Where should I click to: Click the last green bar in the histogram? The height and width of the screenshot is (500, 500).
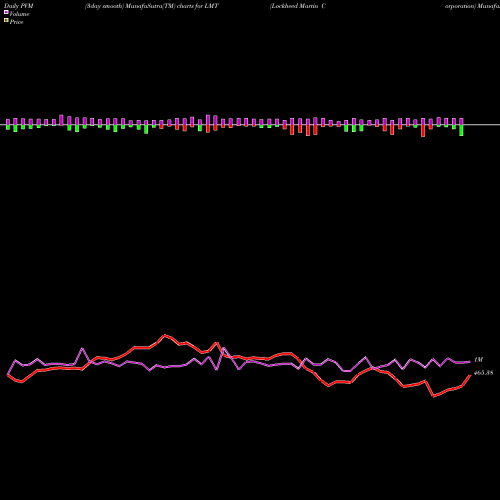[461, 130]
